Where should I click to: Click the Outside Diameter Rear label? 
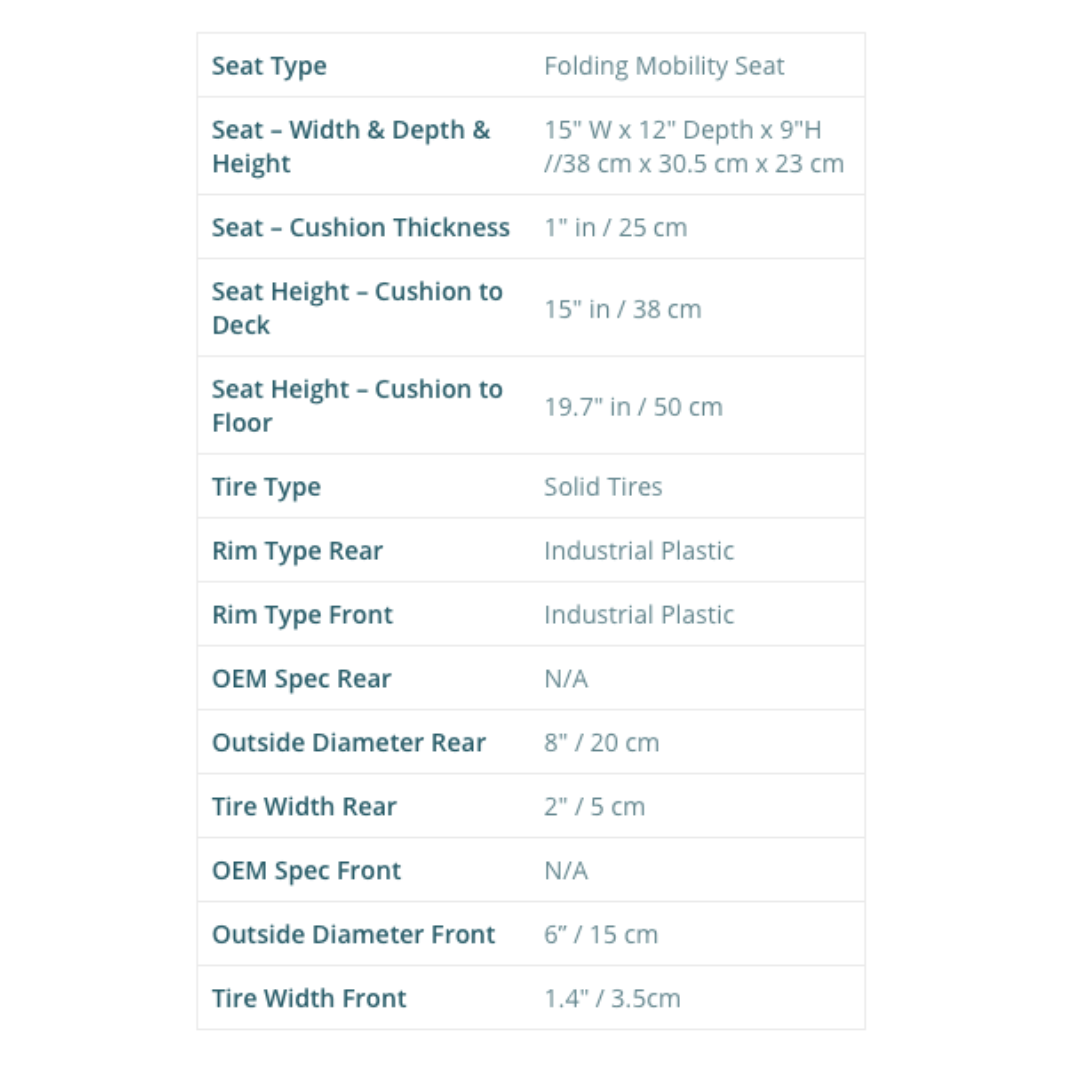[x=348, y=743]
